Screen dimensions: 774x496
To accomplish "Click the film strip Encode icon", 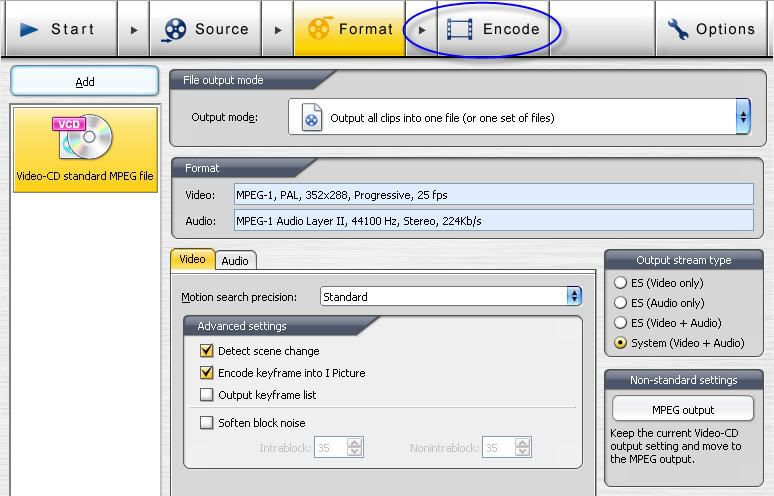I will point(460,29).
